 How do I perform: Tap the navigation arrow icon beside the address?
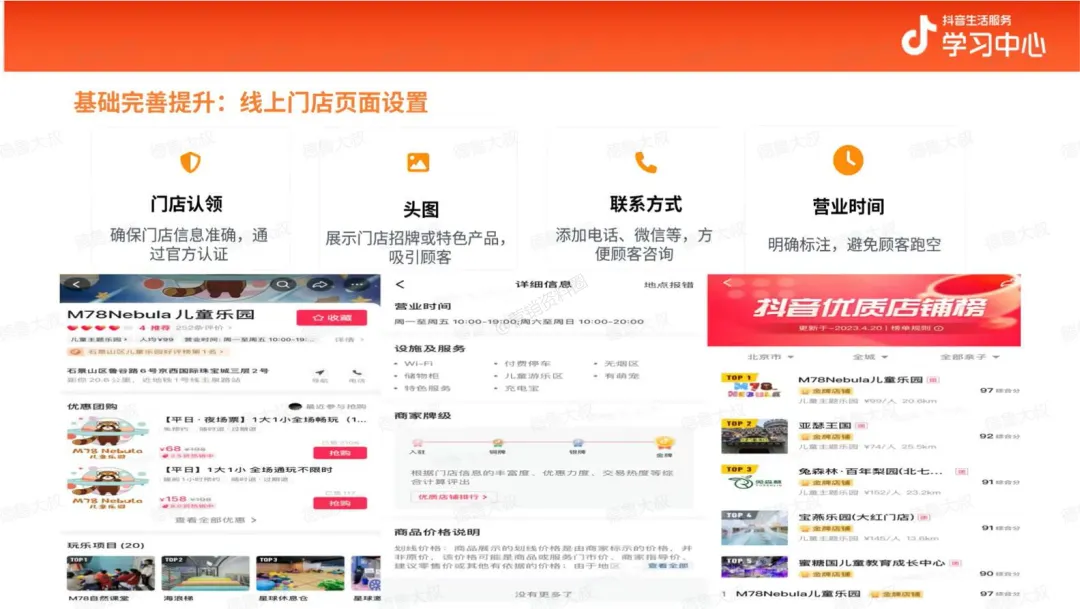point(320,374)
